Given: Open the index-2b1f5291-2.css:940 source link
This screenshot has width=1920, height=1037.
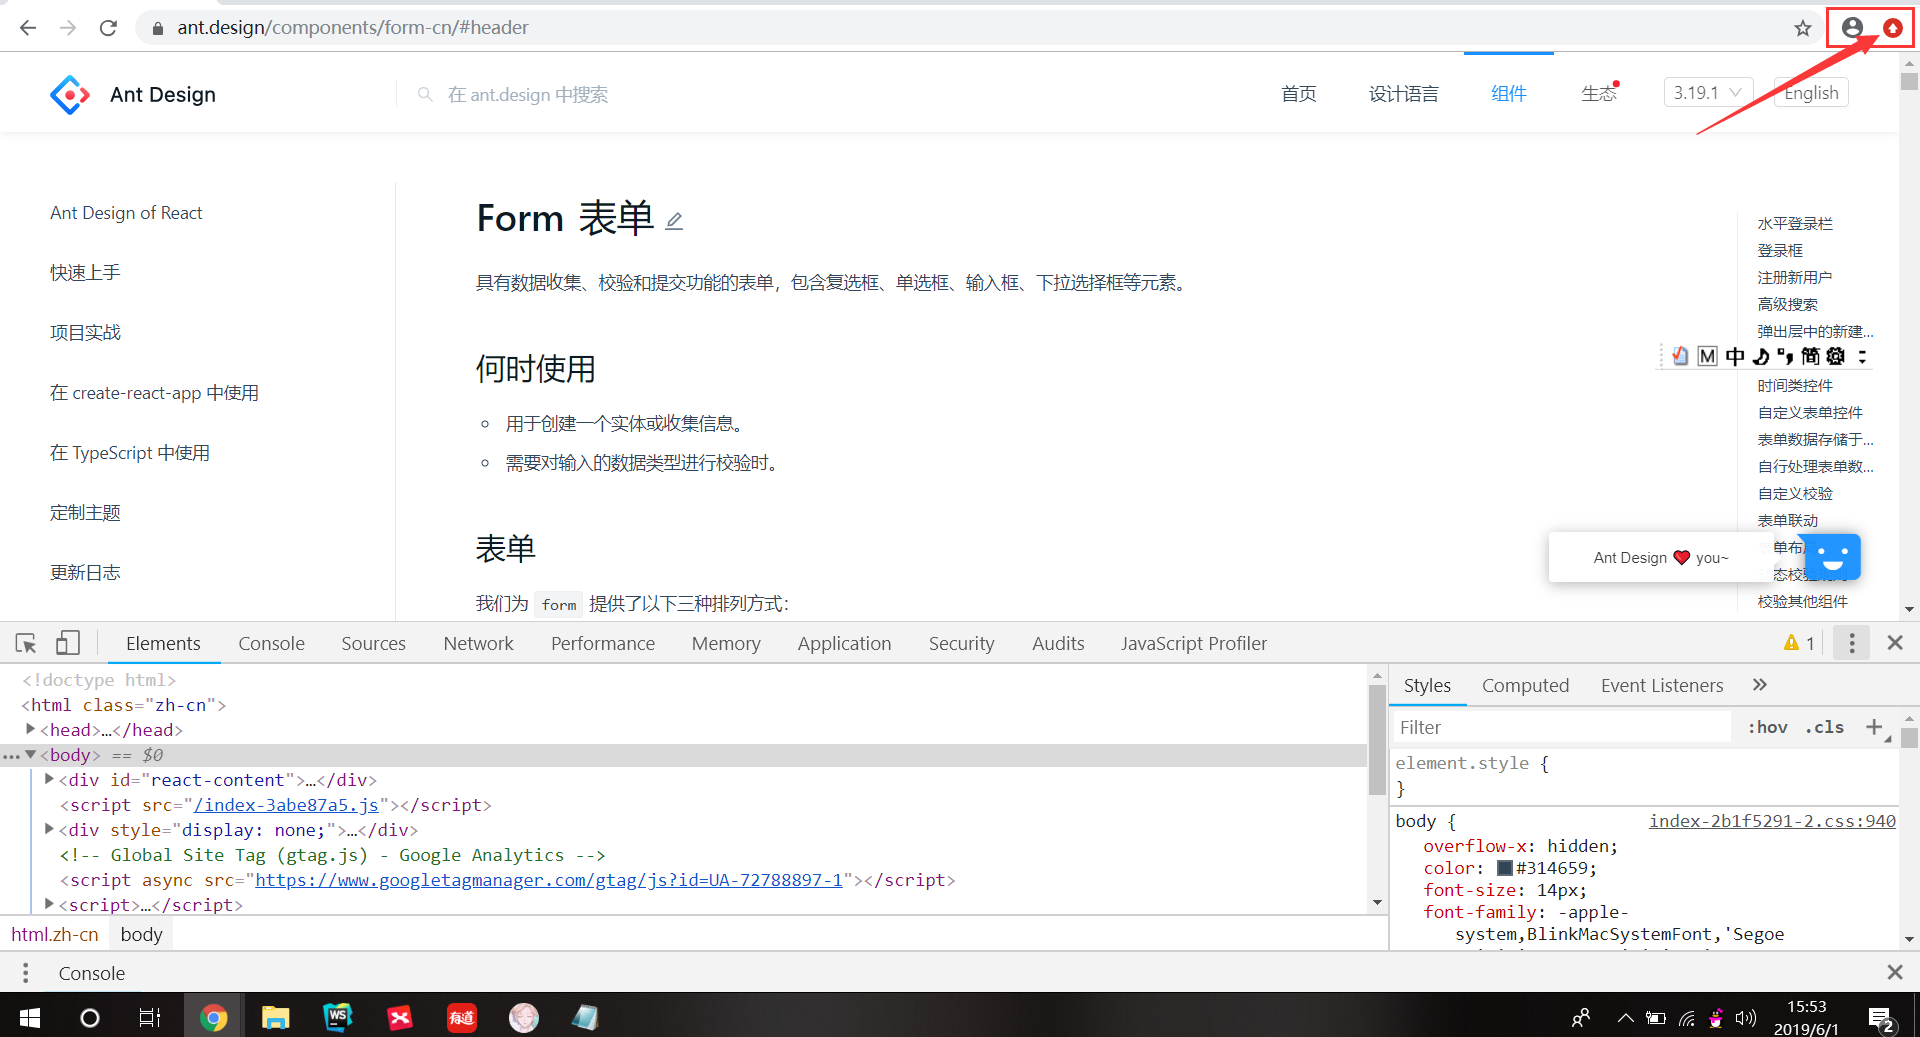Looking at the screenshot, I should coord(1772,820).
